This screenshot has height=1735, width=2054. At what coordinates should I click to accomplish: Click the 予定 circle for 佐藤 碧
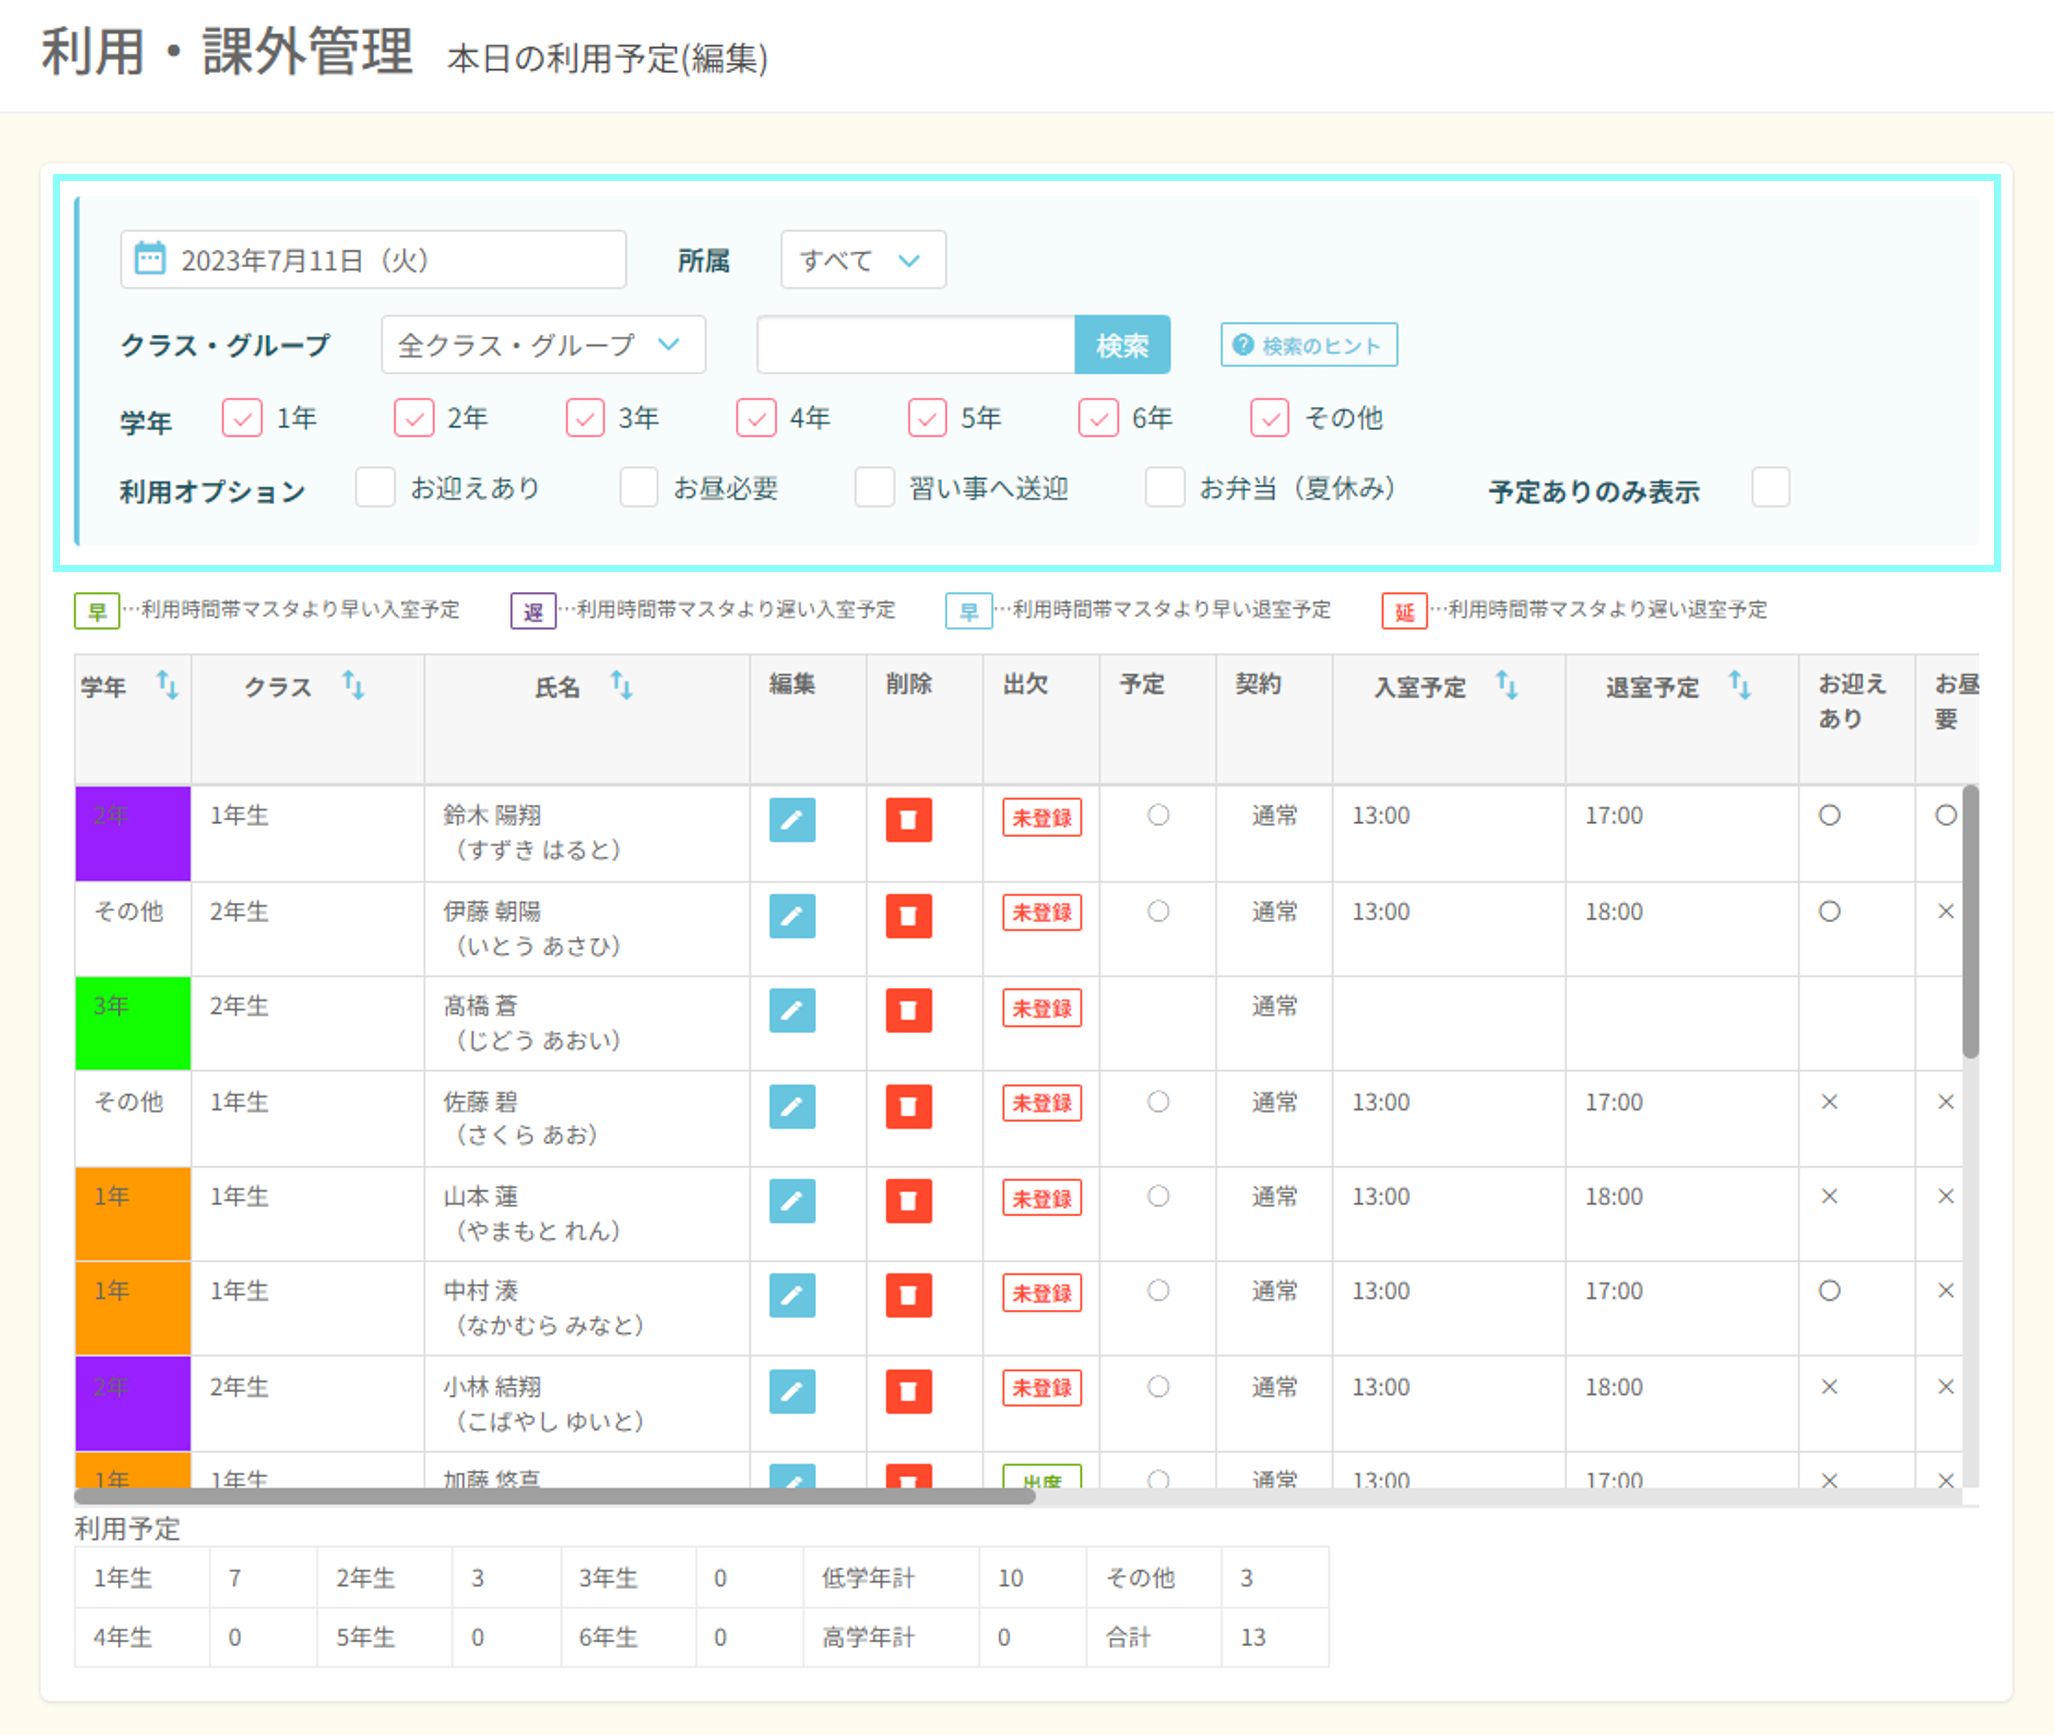1158,1102
